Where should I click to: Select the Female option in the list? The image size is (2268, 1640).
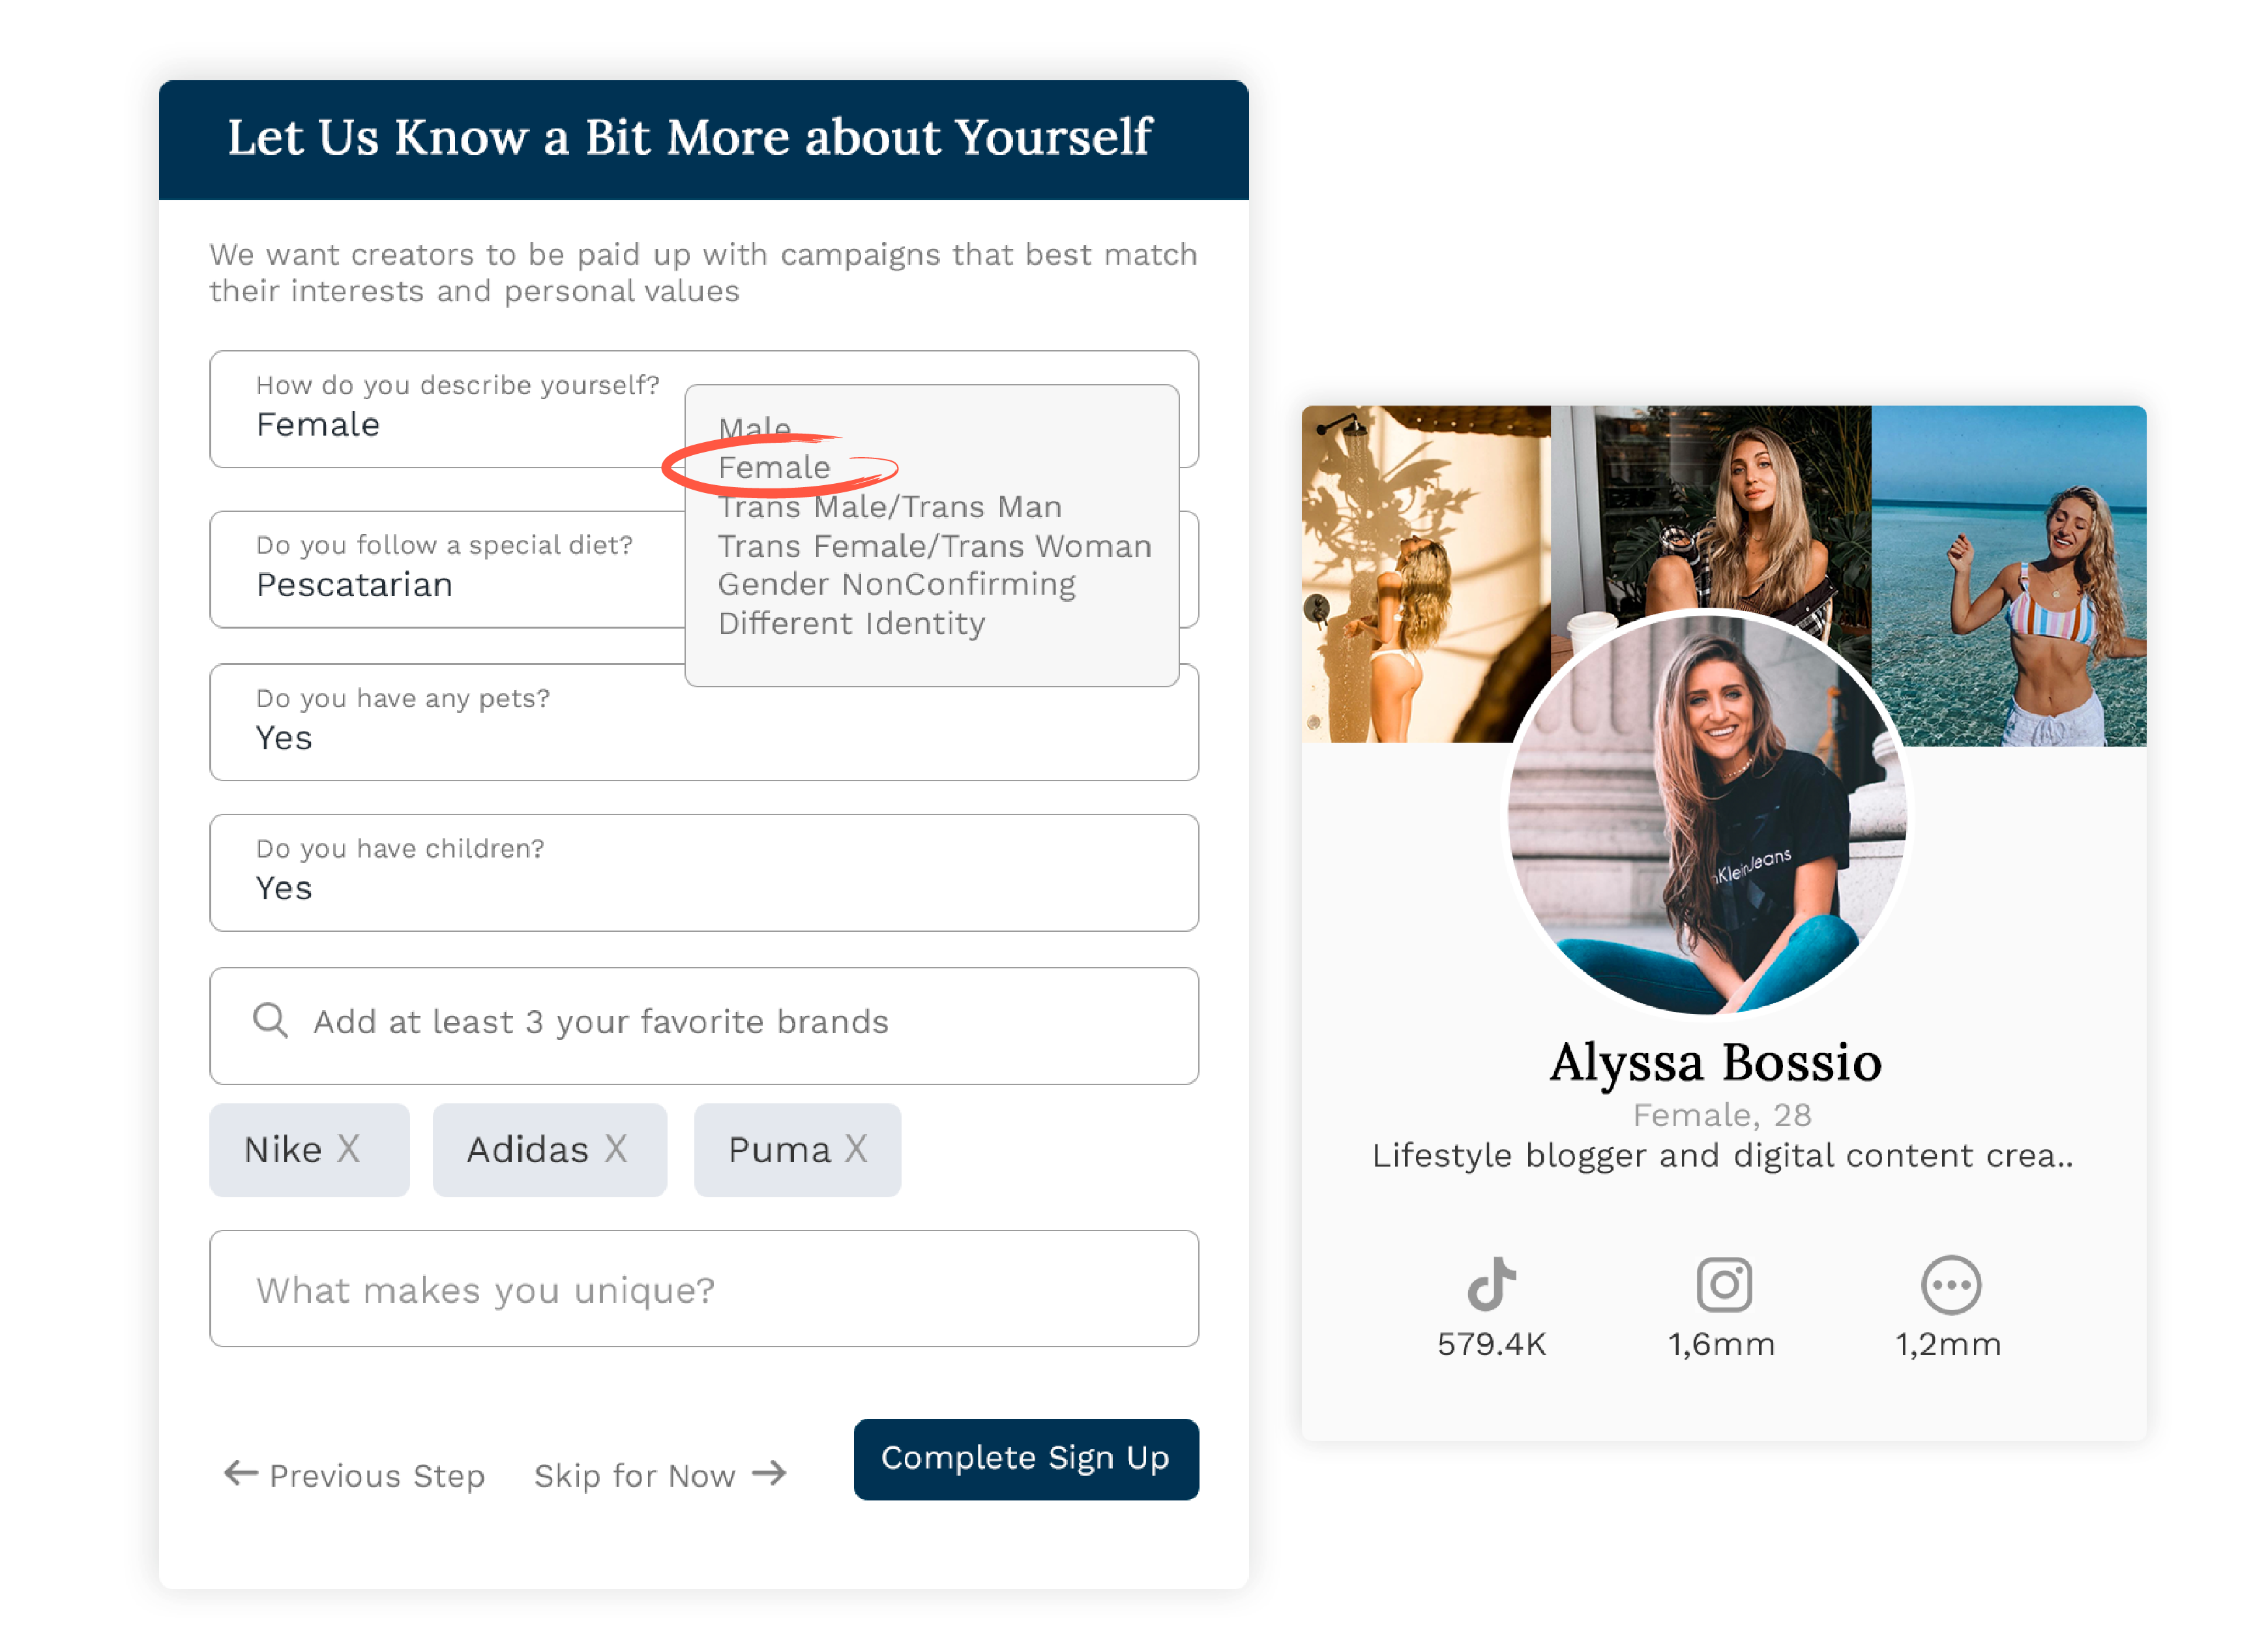pos(774,467)
